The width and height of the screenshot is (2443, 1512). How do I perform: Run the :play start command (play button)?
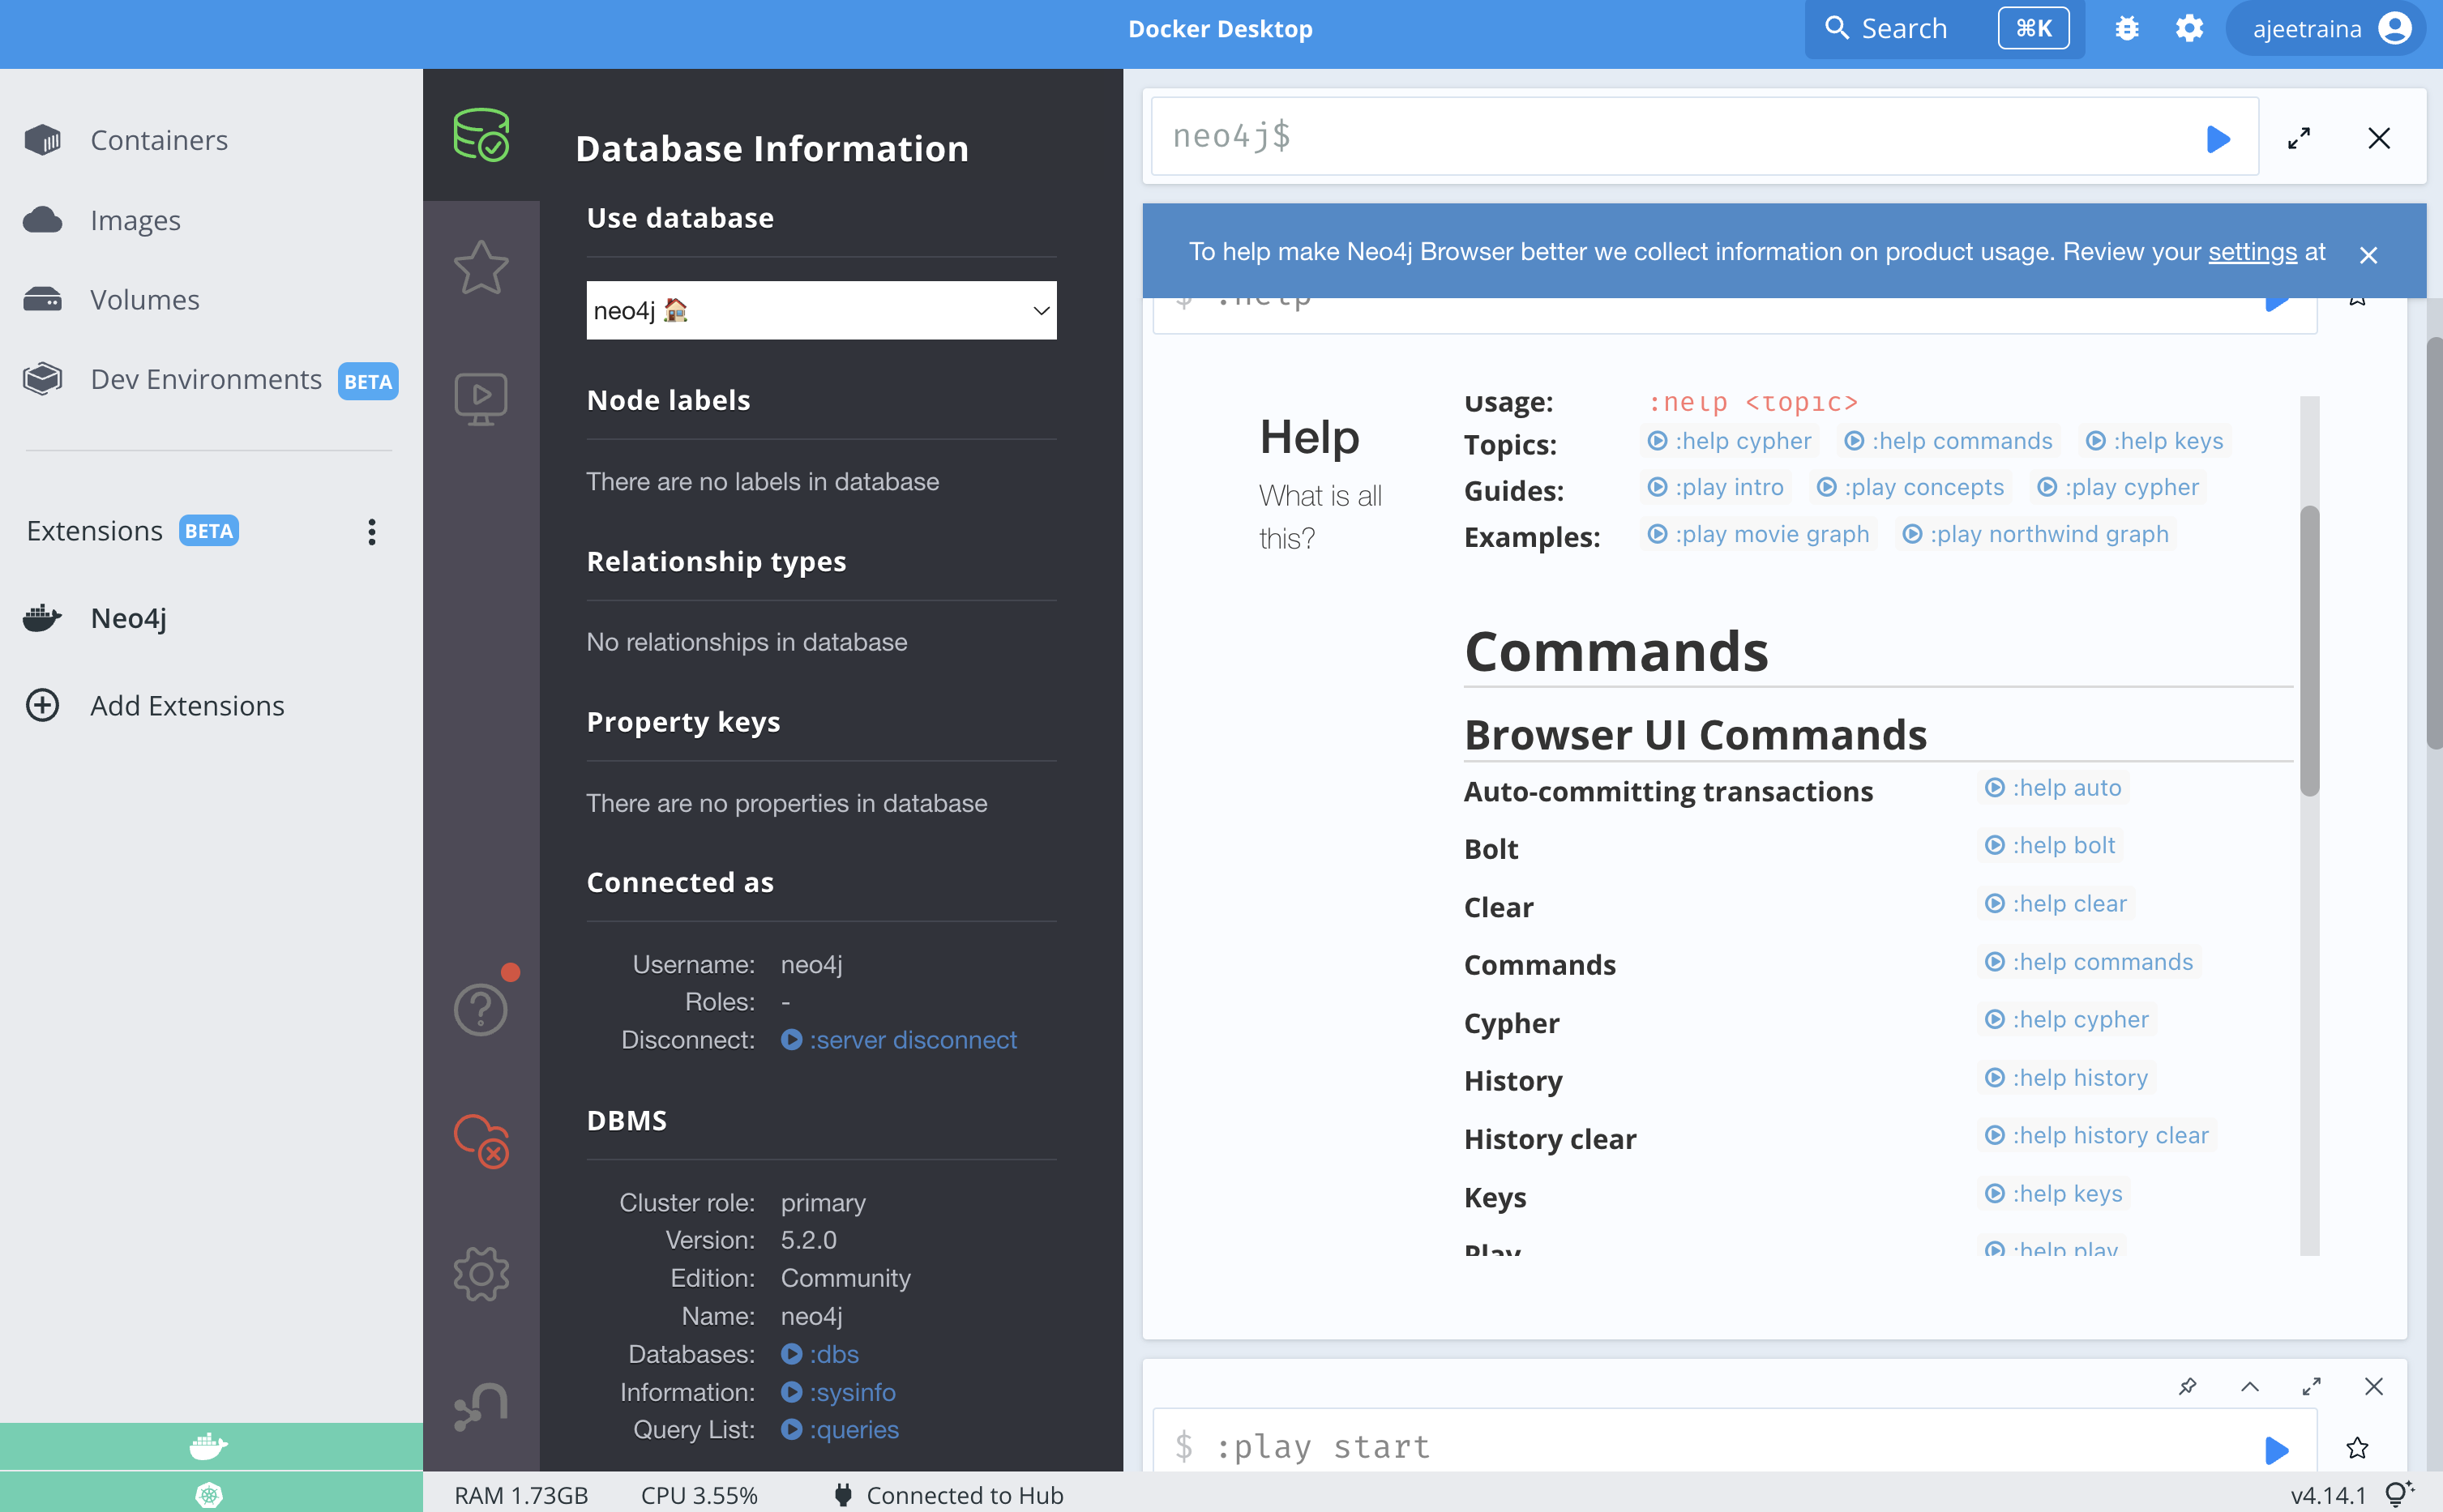click(x=2278, y=1448)
